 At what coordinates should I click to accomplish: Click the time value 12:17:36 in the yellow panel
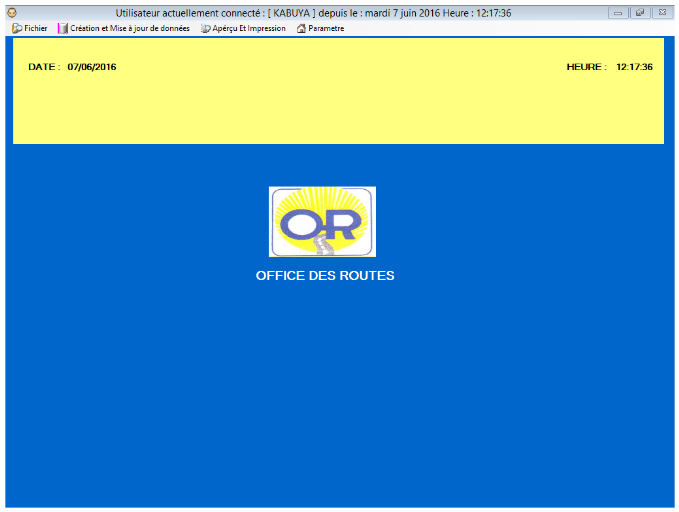(x=634, y=67)
